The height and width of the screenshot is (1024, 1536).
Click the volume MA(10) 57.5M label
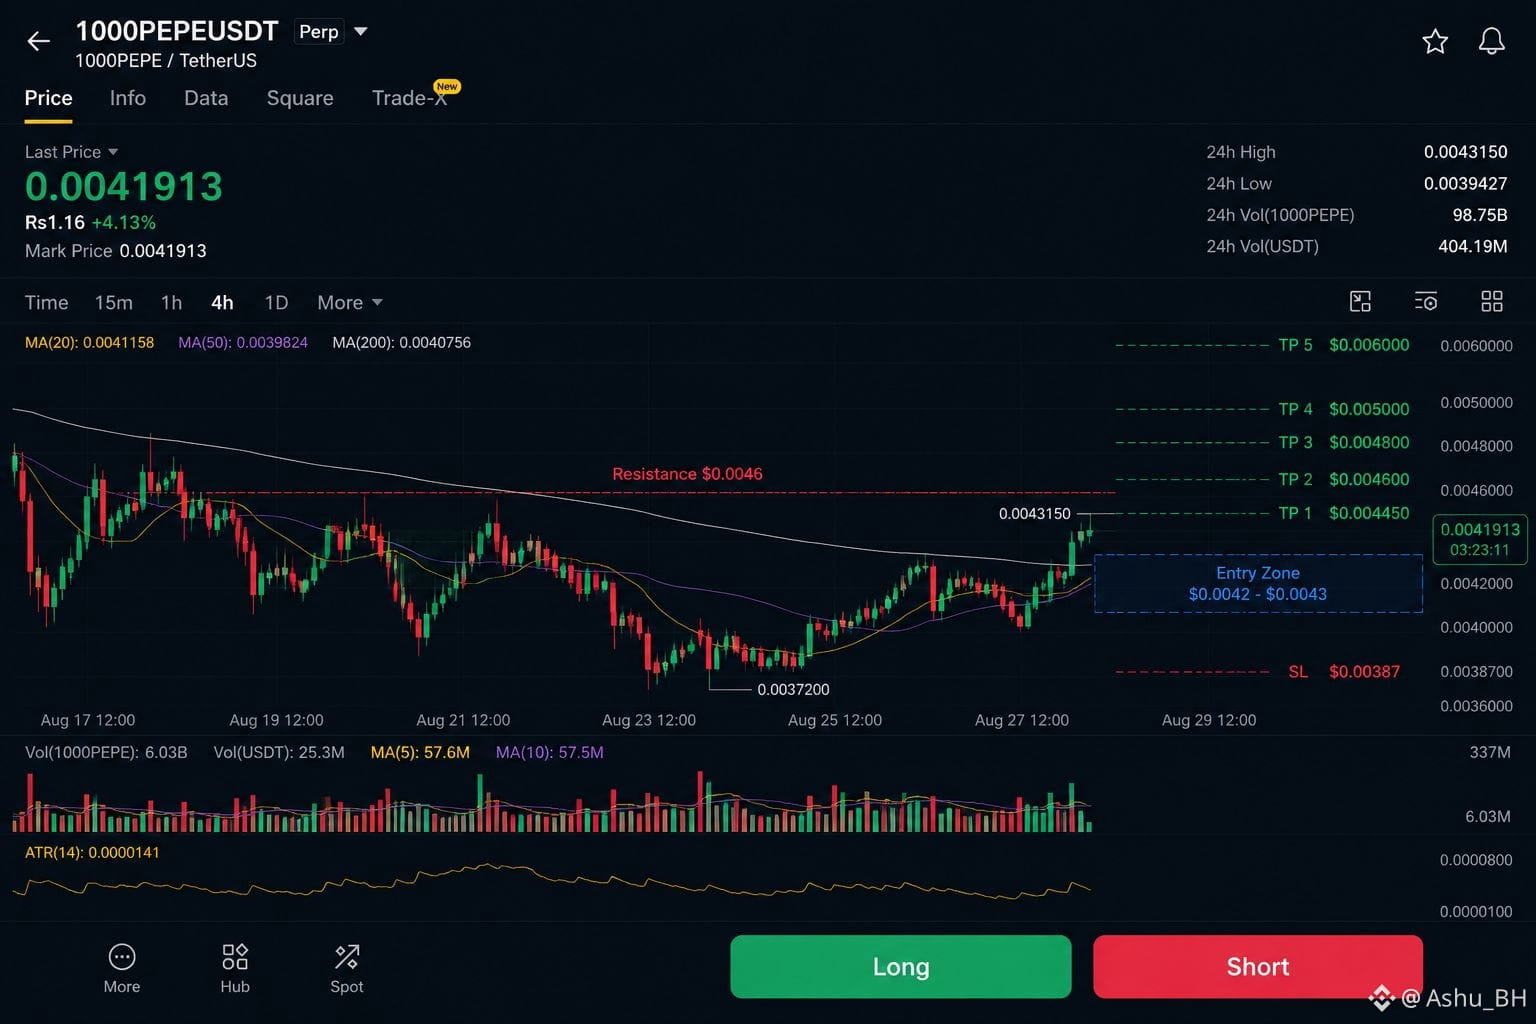click(550, 753)
